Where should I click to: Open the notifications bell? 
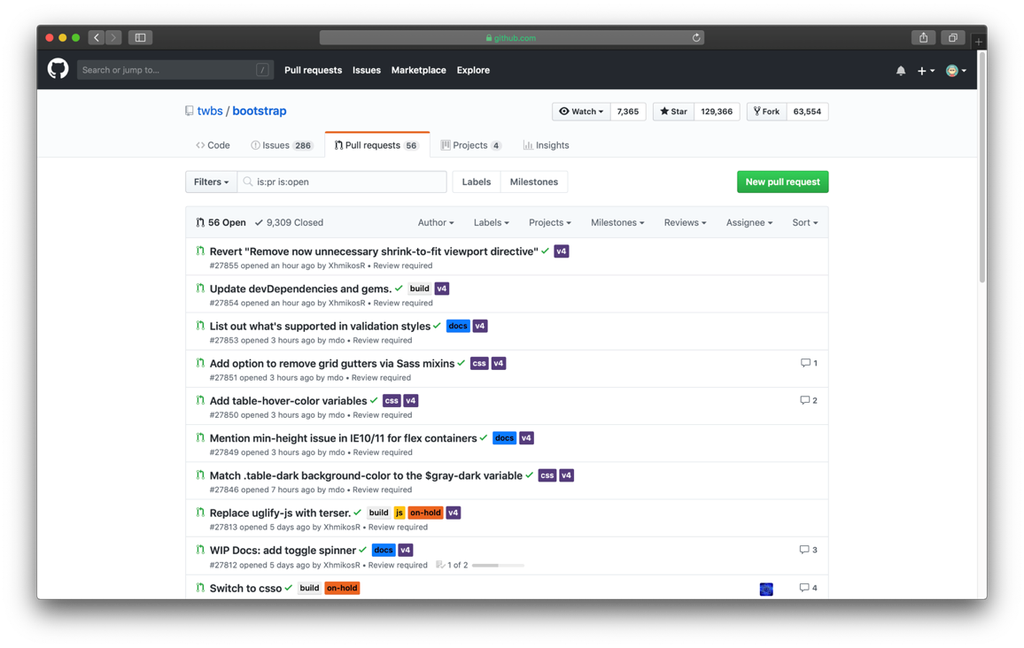pos(901,71)
